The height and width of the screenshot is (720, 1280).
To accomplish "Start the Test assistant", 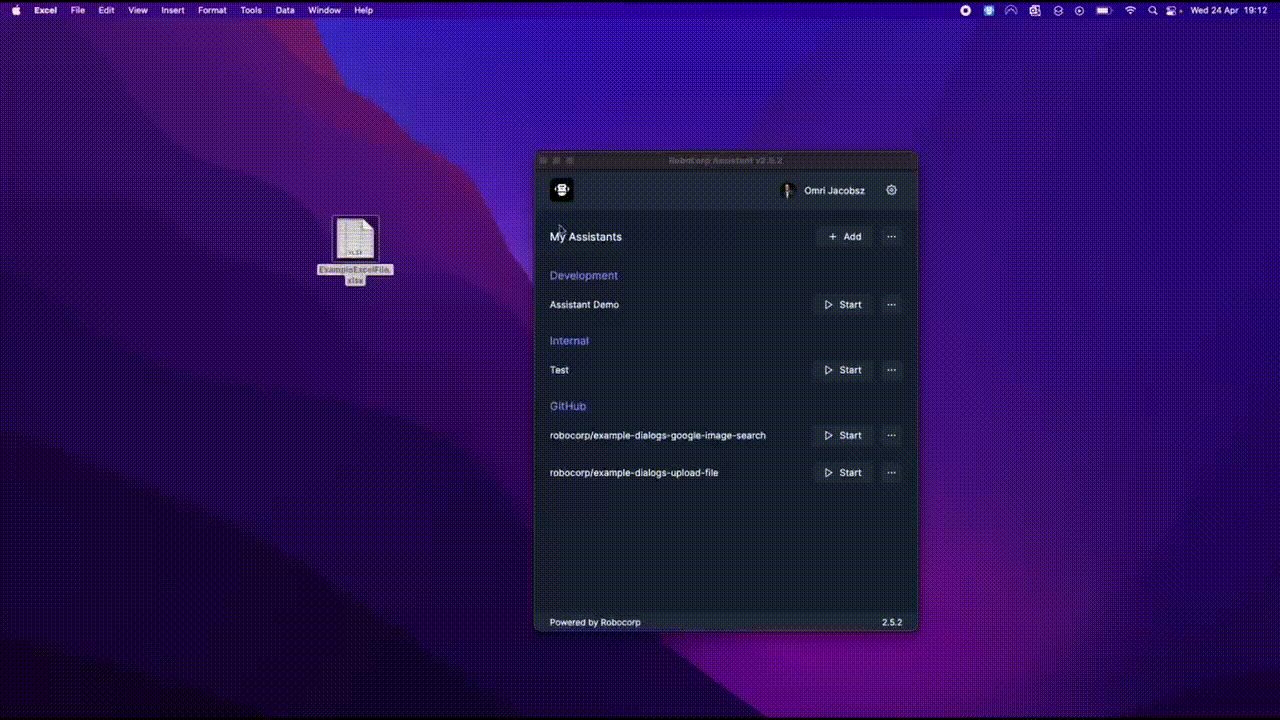I will click(842, 370).
